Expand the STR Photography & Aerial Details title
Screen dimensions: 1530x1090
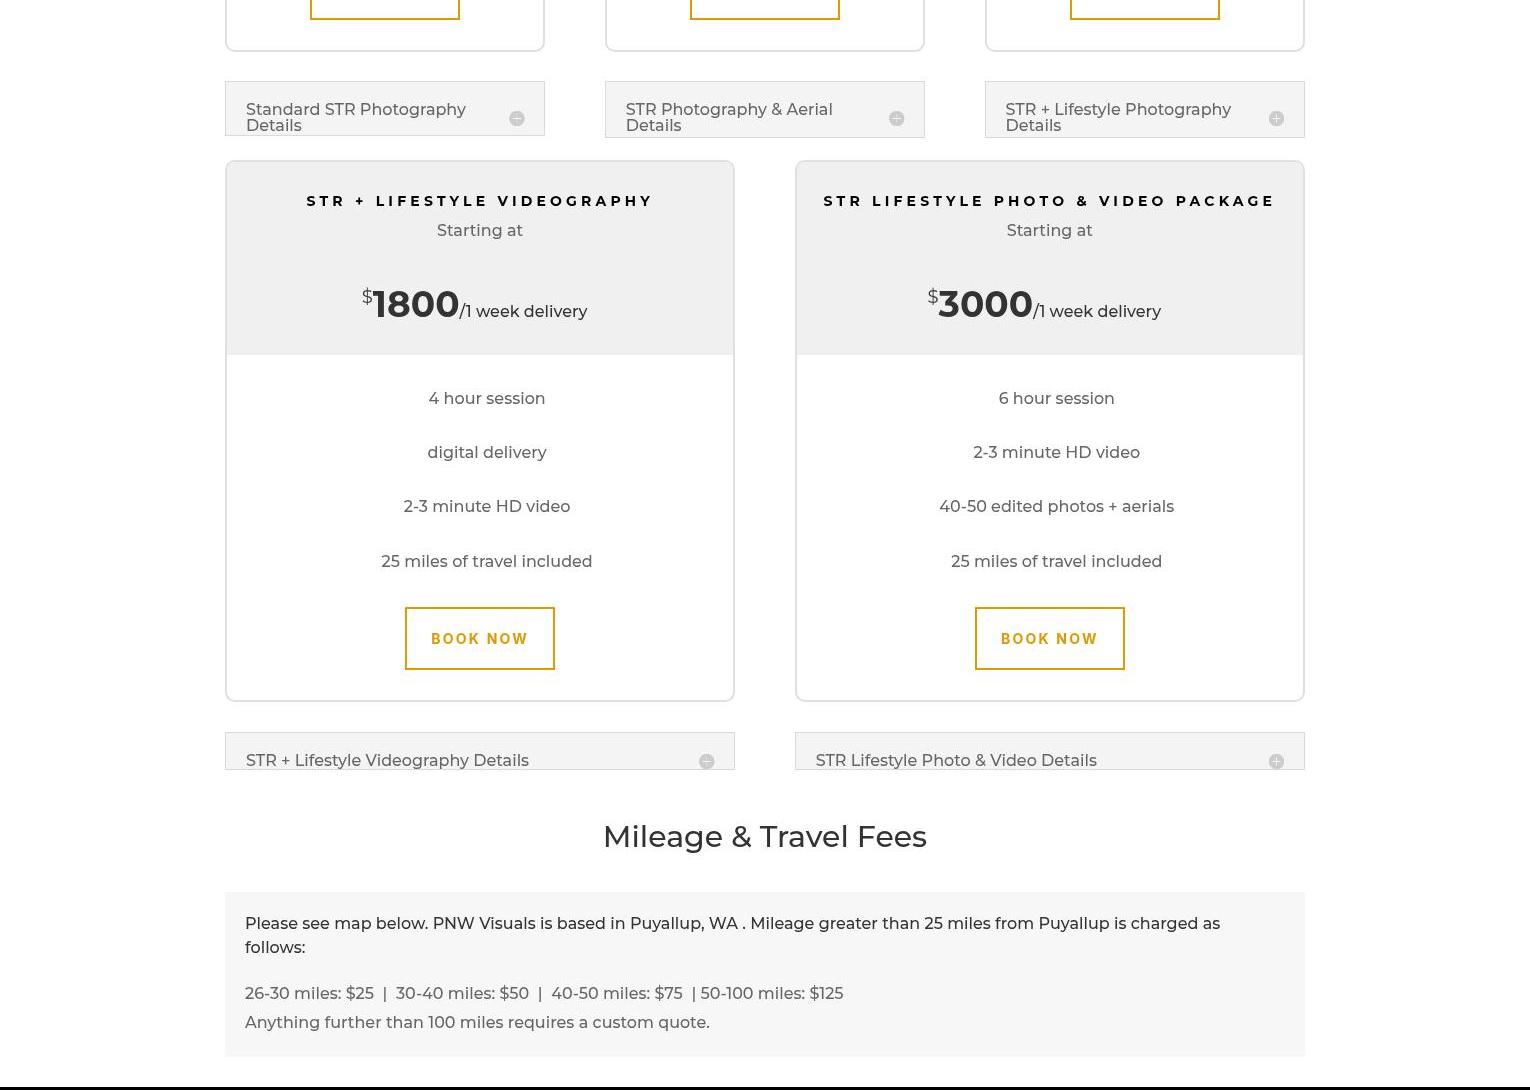pyautogui.click(x=729, y=117)
